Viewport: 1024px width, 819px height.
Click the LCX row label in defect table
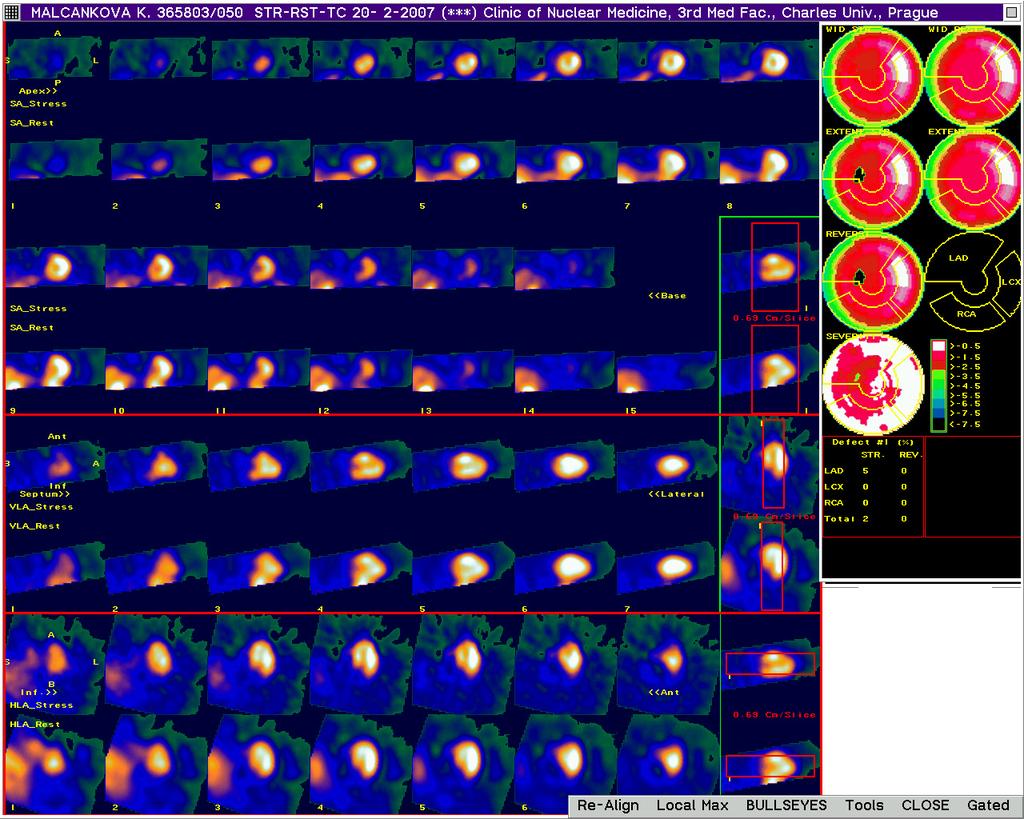(834, 487)
